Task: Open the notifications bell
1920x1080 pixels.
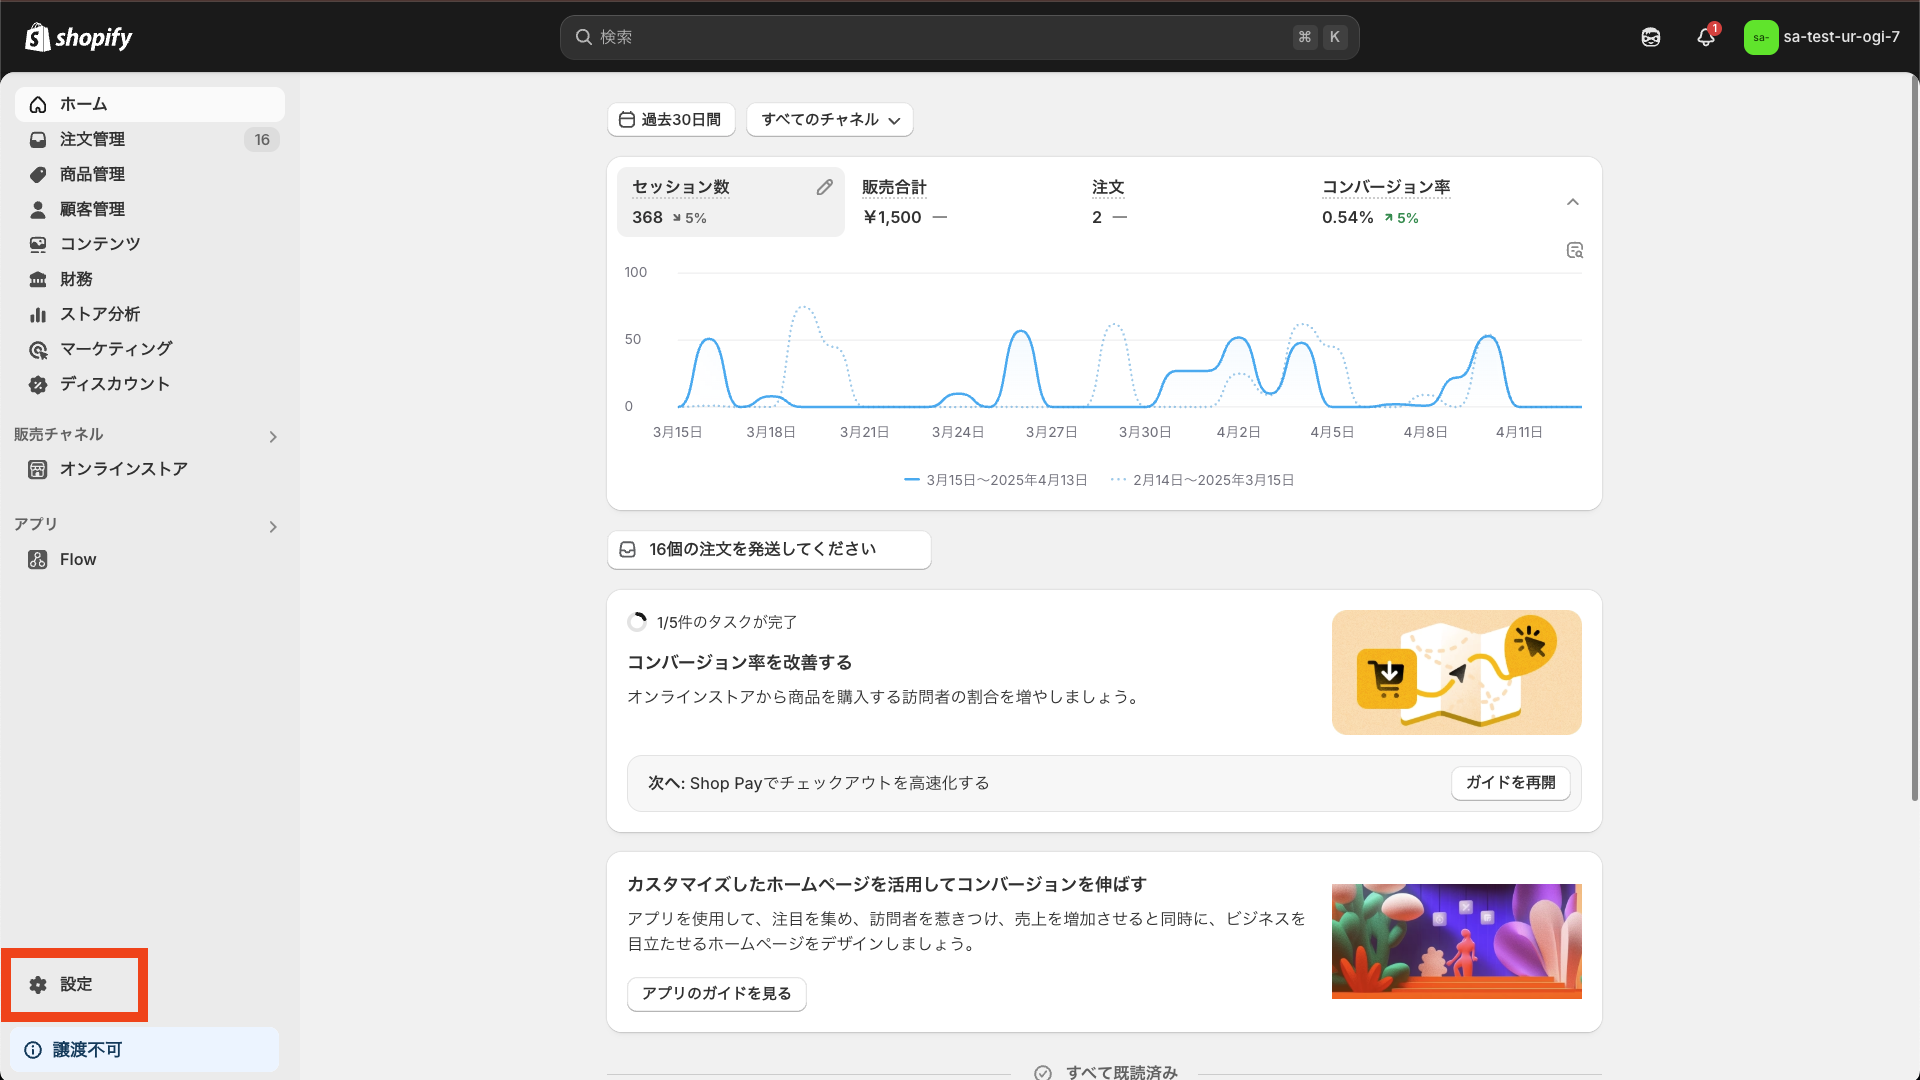Action: [x=1706, y=37]
